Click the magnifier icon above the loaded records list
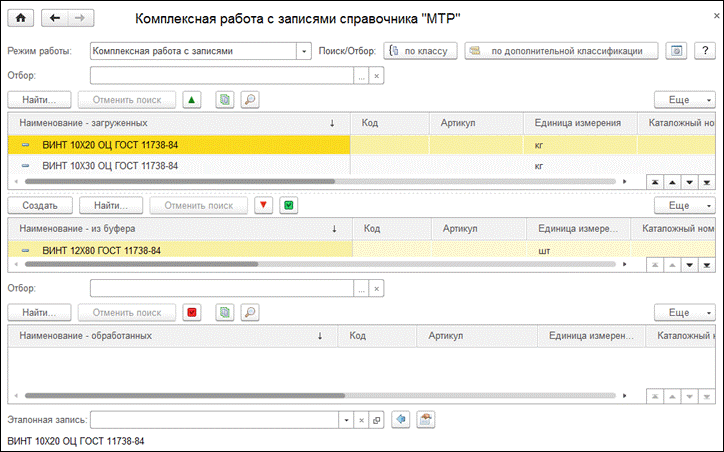Screen dimensions: 724x452 point(250,100)
